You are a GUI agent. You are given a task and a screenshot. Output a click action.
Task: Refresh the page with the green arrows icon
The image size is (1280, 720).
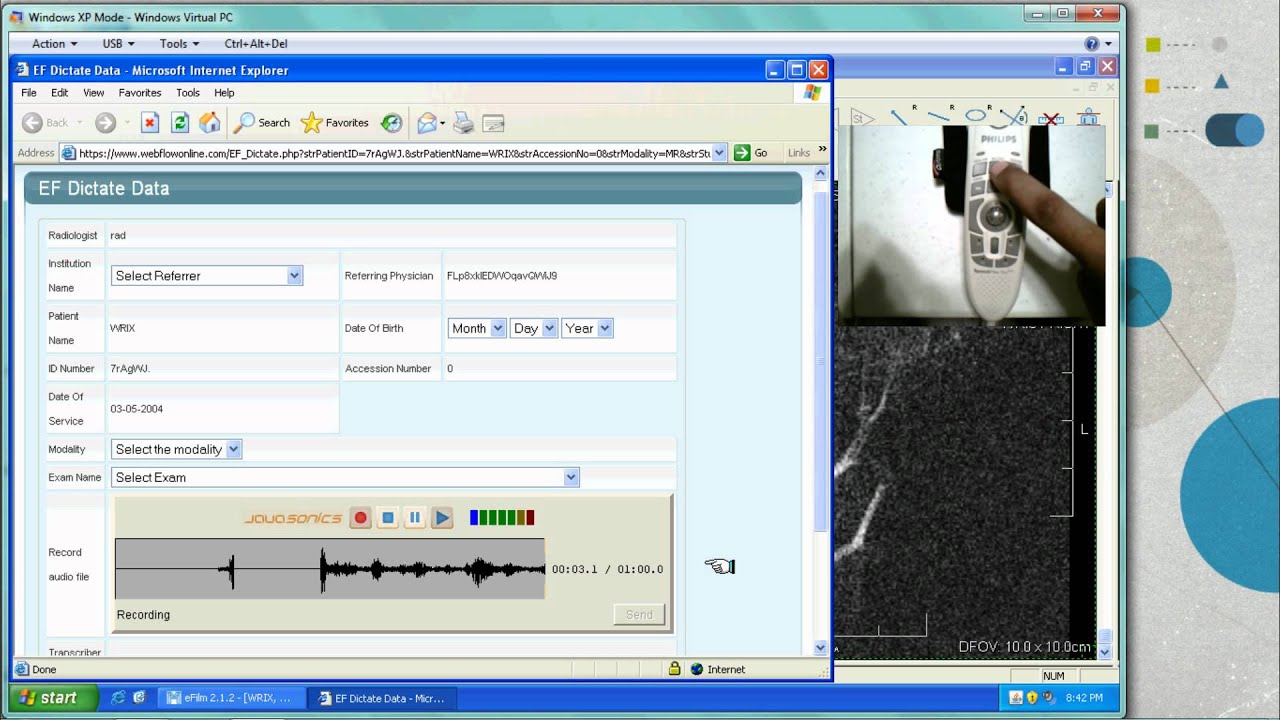pos(180,123)
